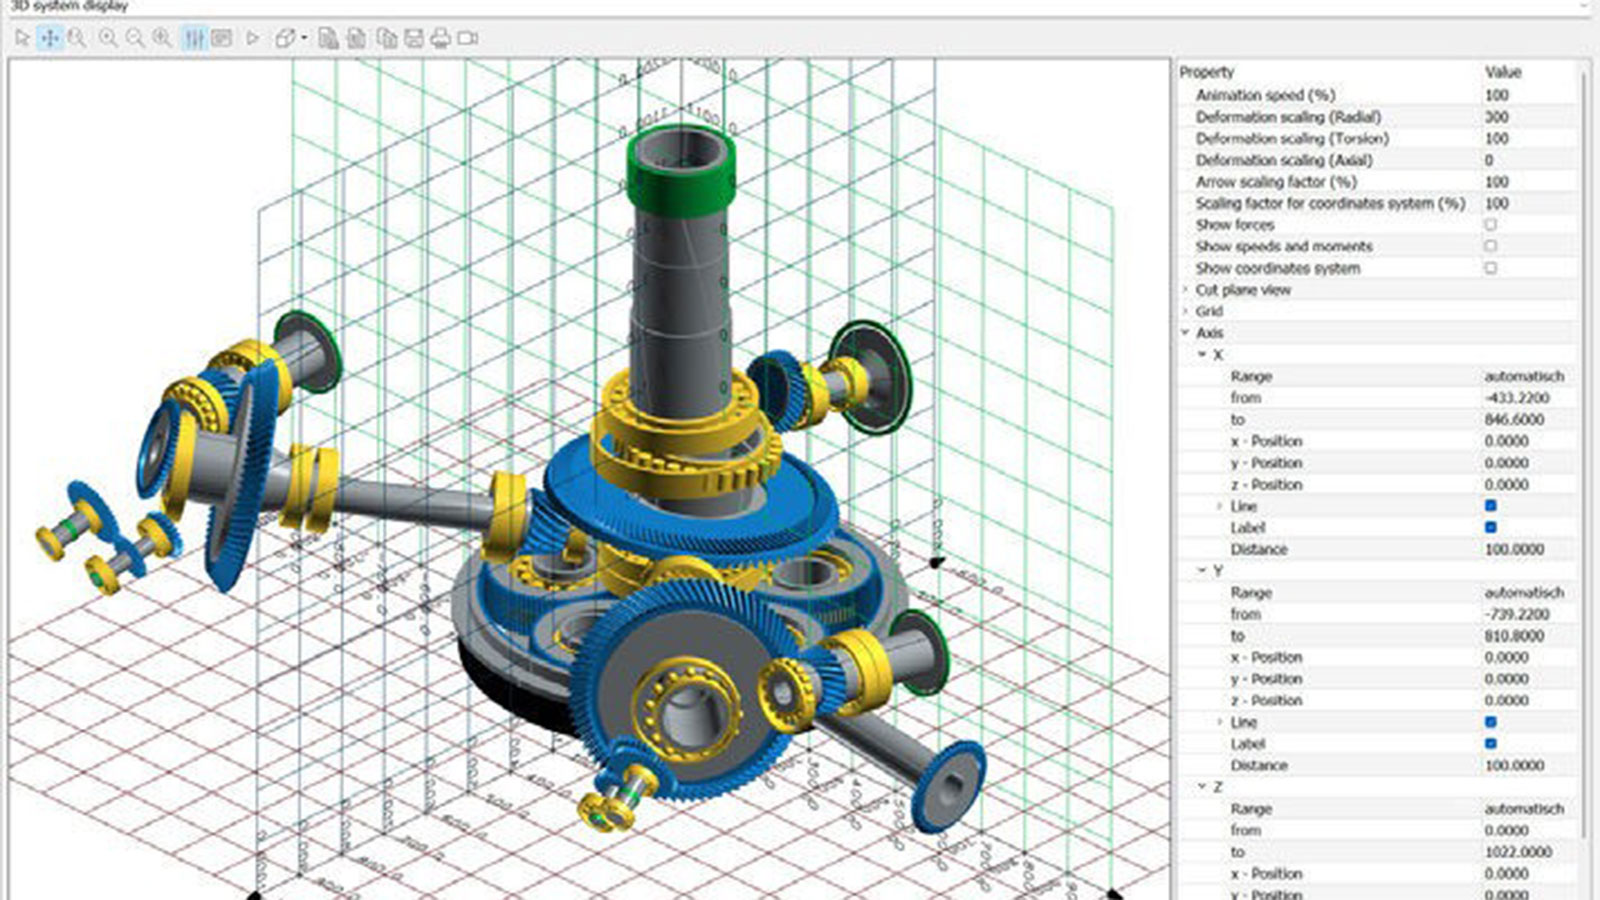Click the property panel vertical scrollbar
Image resolution: width=1600 pixels, height=900 pixels.
click(x=1585, y=400)
